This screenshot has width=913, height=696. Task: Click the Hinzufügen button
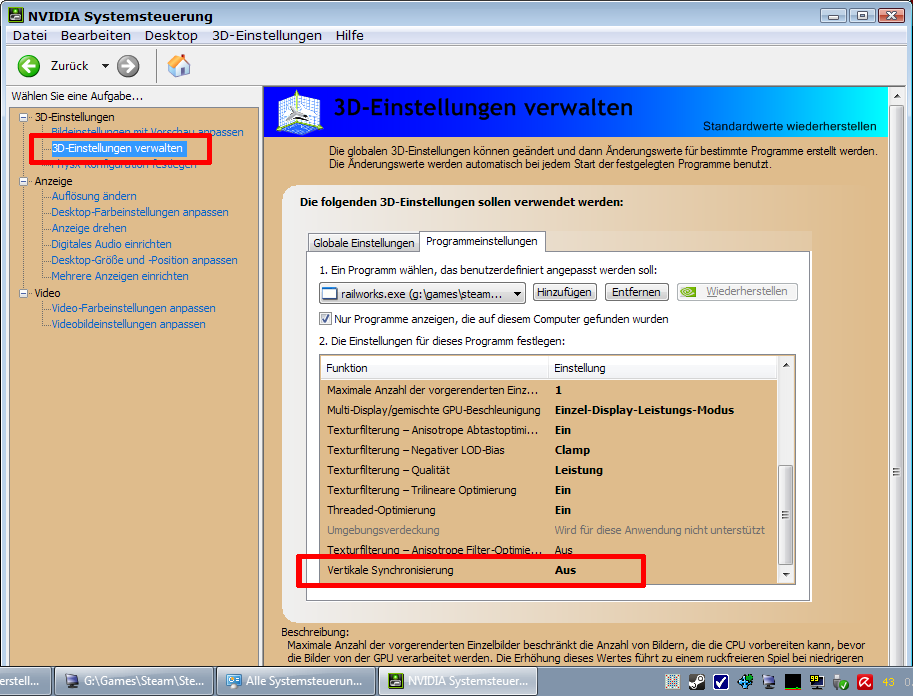(x=564, y=292)
